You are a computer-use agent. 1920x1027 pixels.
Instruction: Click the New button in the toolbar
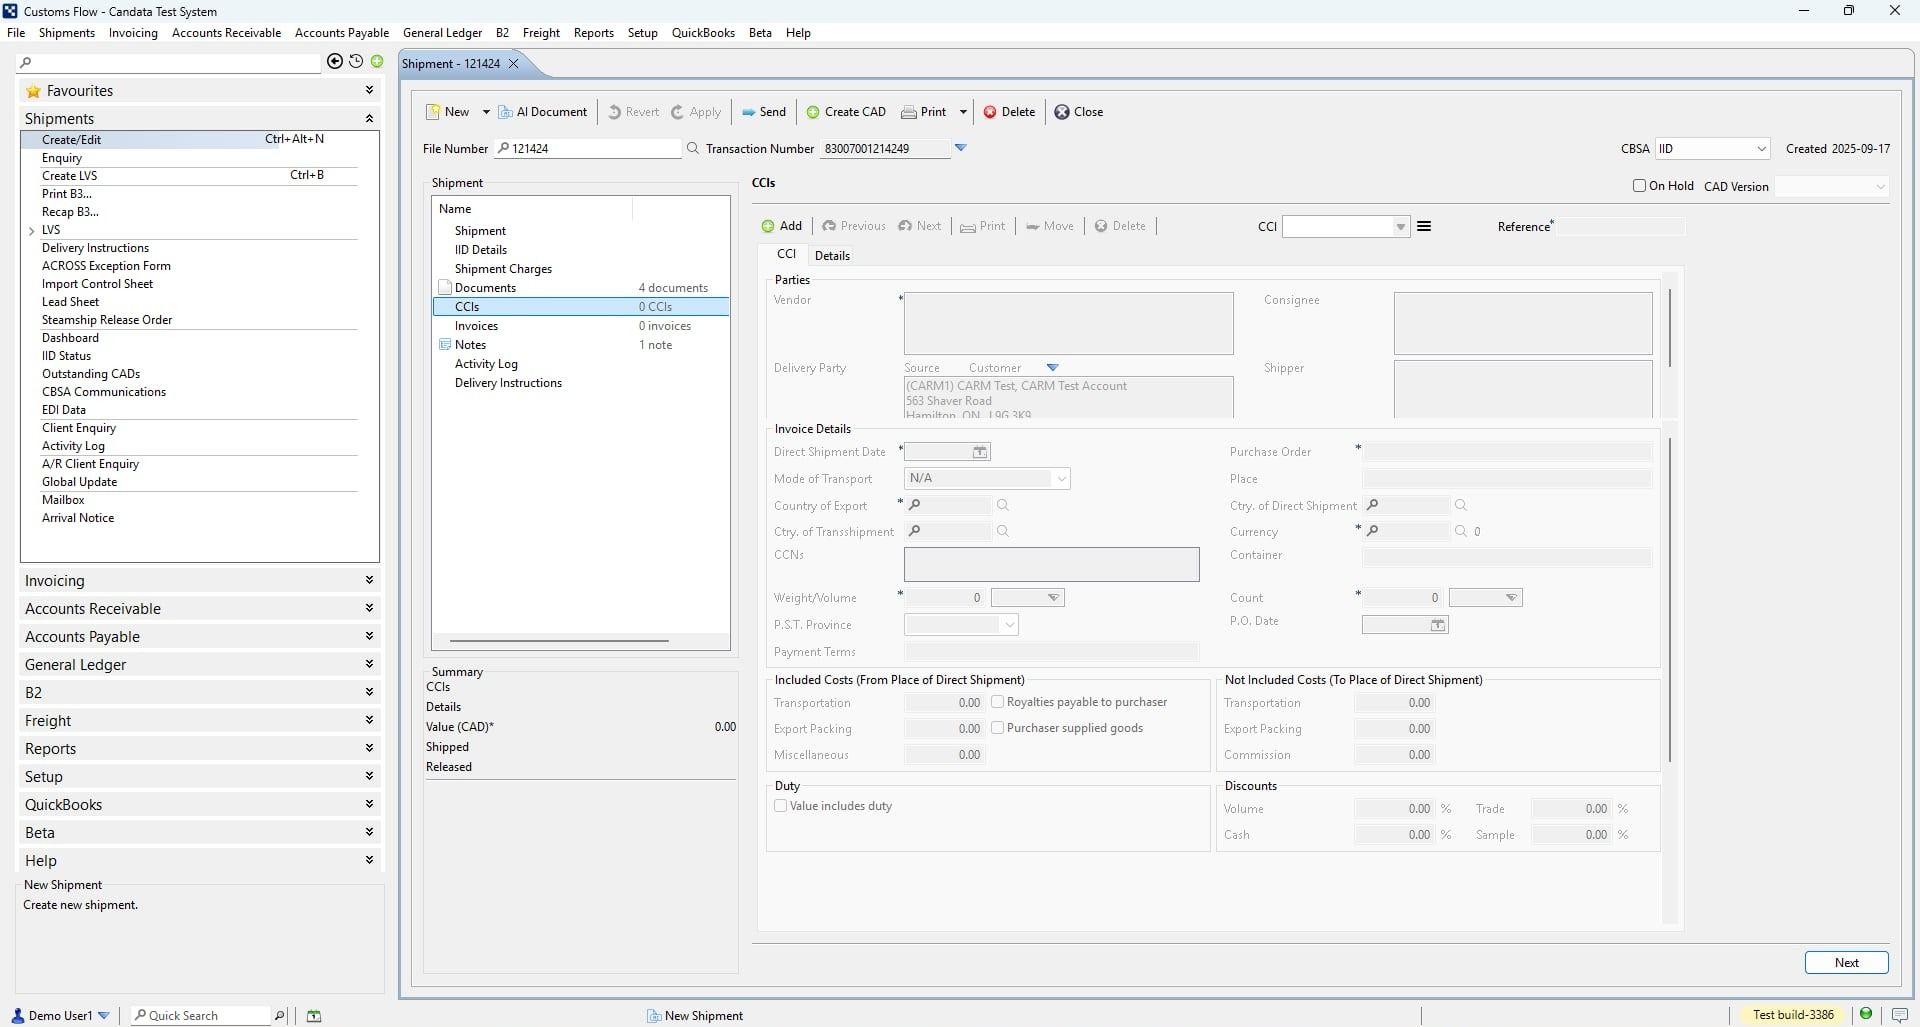(448, 112)
